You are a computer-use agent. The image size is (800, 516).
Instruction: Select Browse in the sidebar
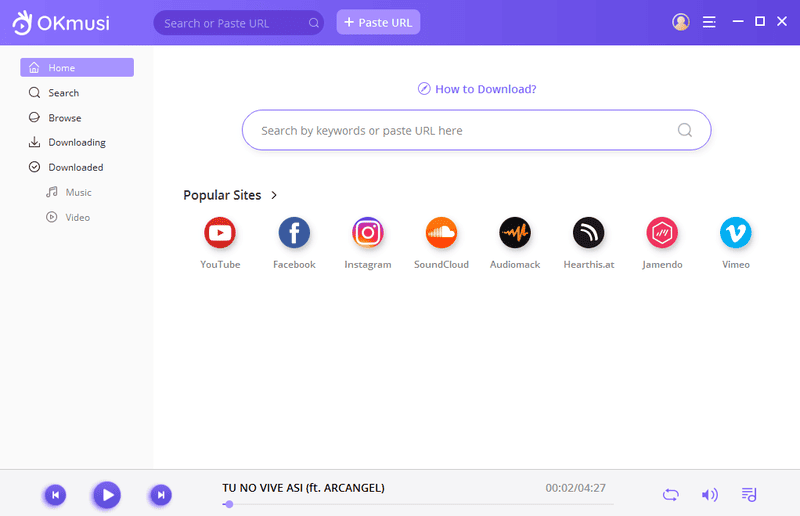tap(65, 118)
